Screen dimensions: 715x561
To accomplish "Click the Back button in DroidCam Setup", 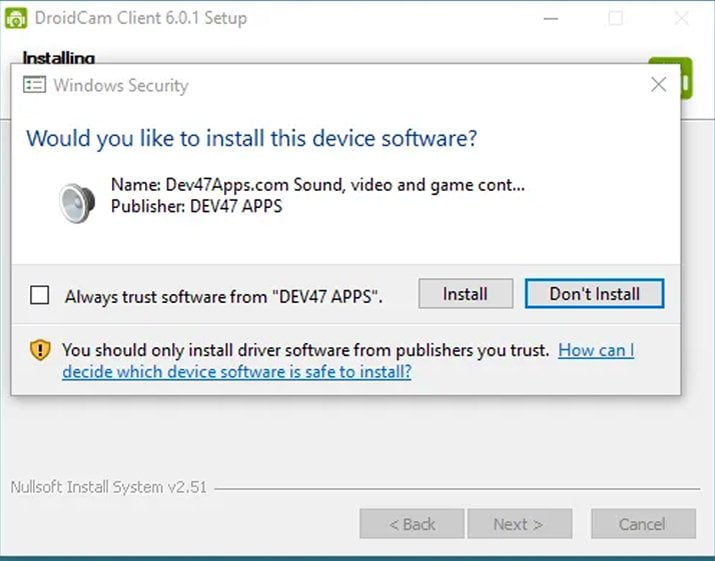I will coord(412,524).
